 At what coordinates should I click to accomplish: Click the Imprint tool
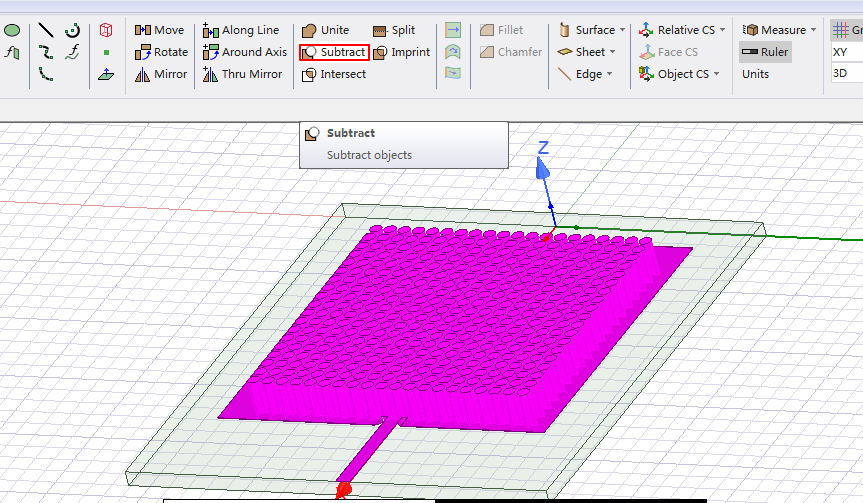pos(402,52)
